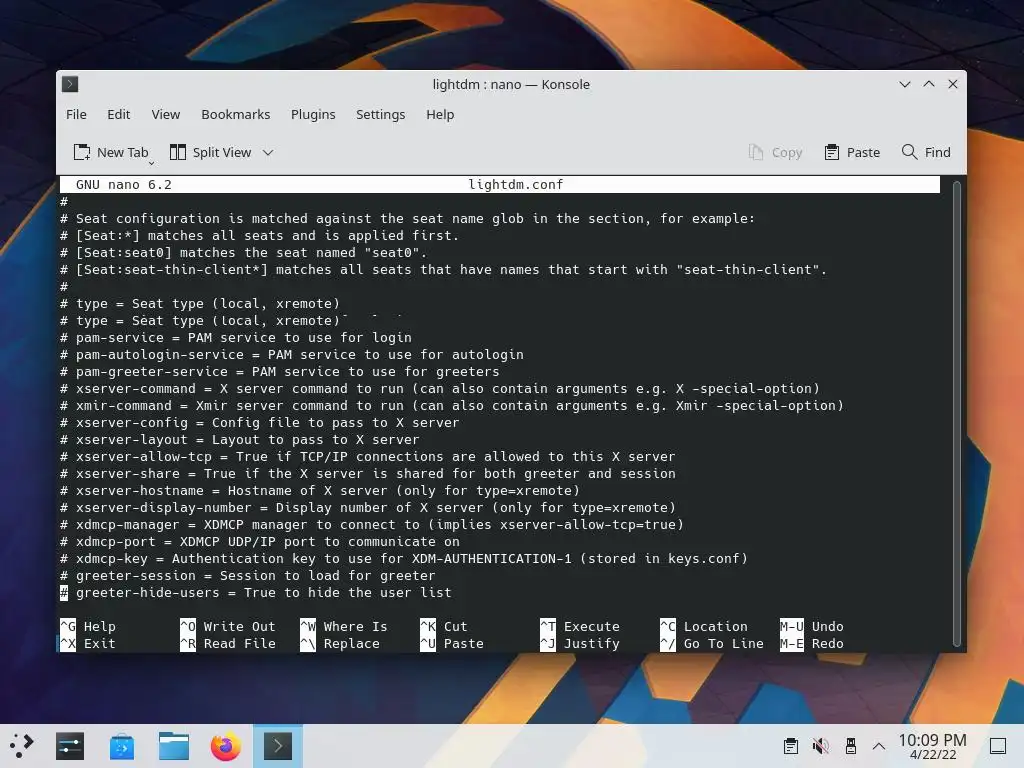Launch Firefox from the taskbar
The height and width of the screenshot is (768, 1024).
[x=226, y=746]
